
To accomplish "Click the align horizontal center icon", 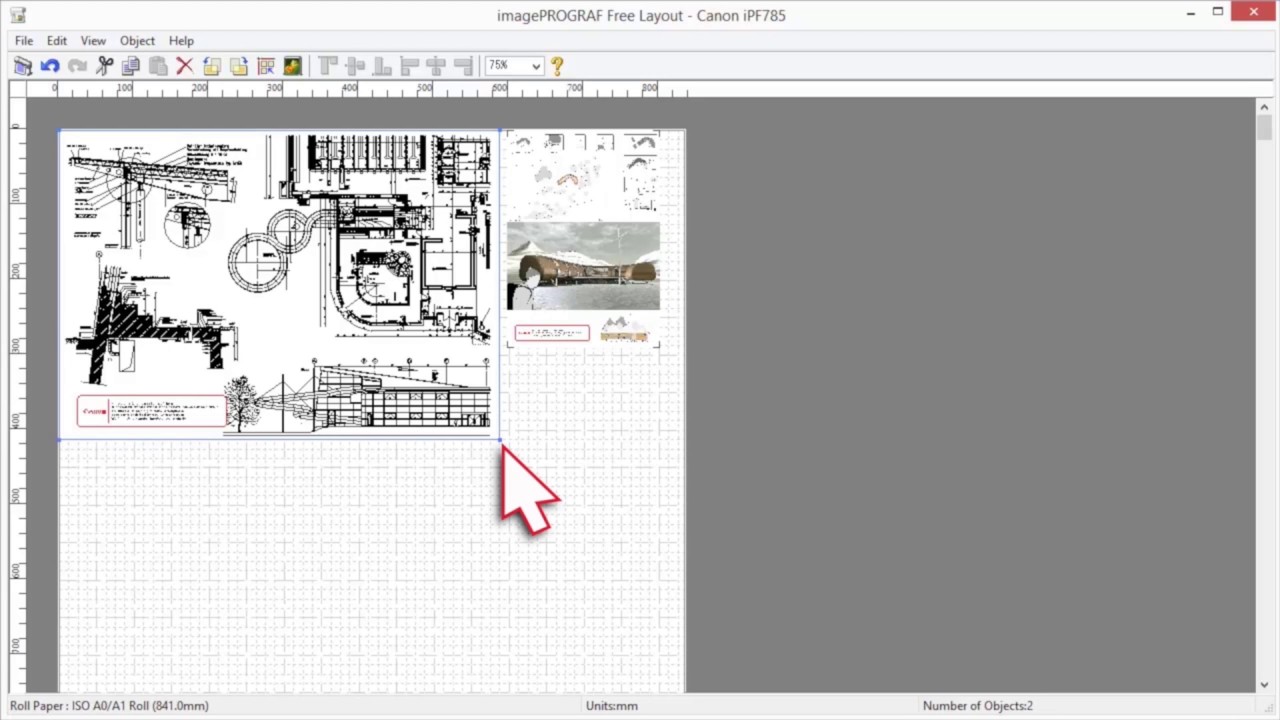I will click(x=436, y=66).
